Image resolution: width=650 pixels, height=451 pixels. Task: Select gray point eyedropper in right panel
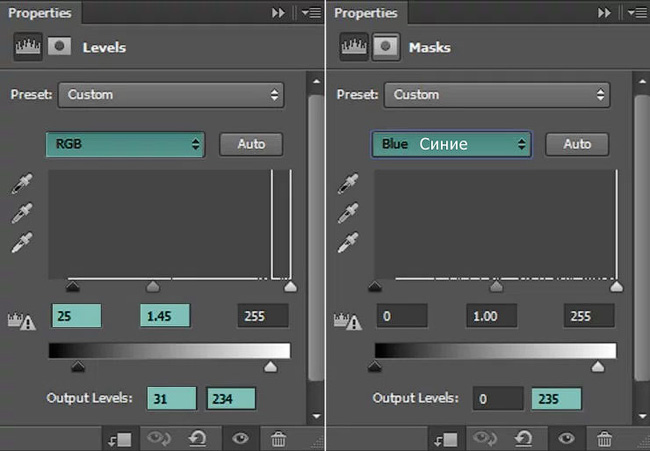tap(347, 213)
